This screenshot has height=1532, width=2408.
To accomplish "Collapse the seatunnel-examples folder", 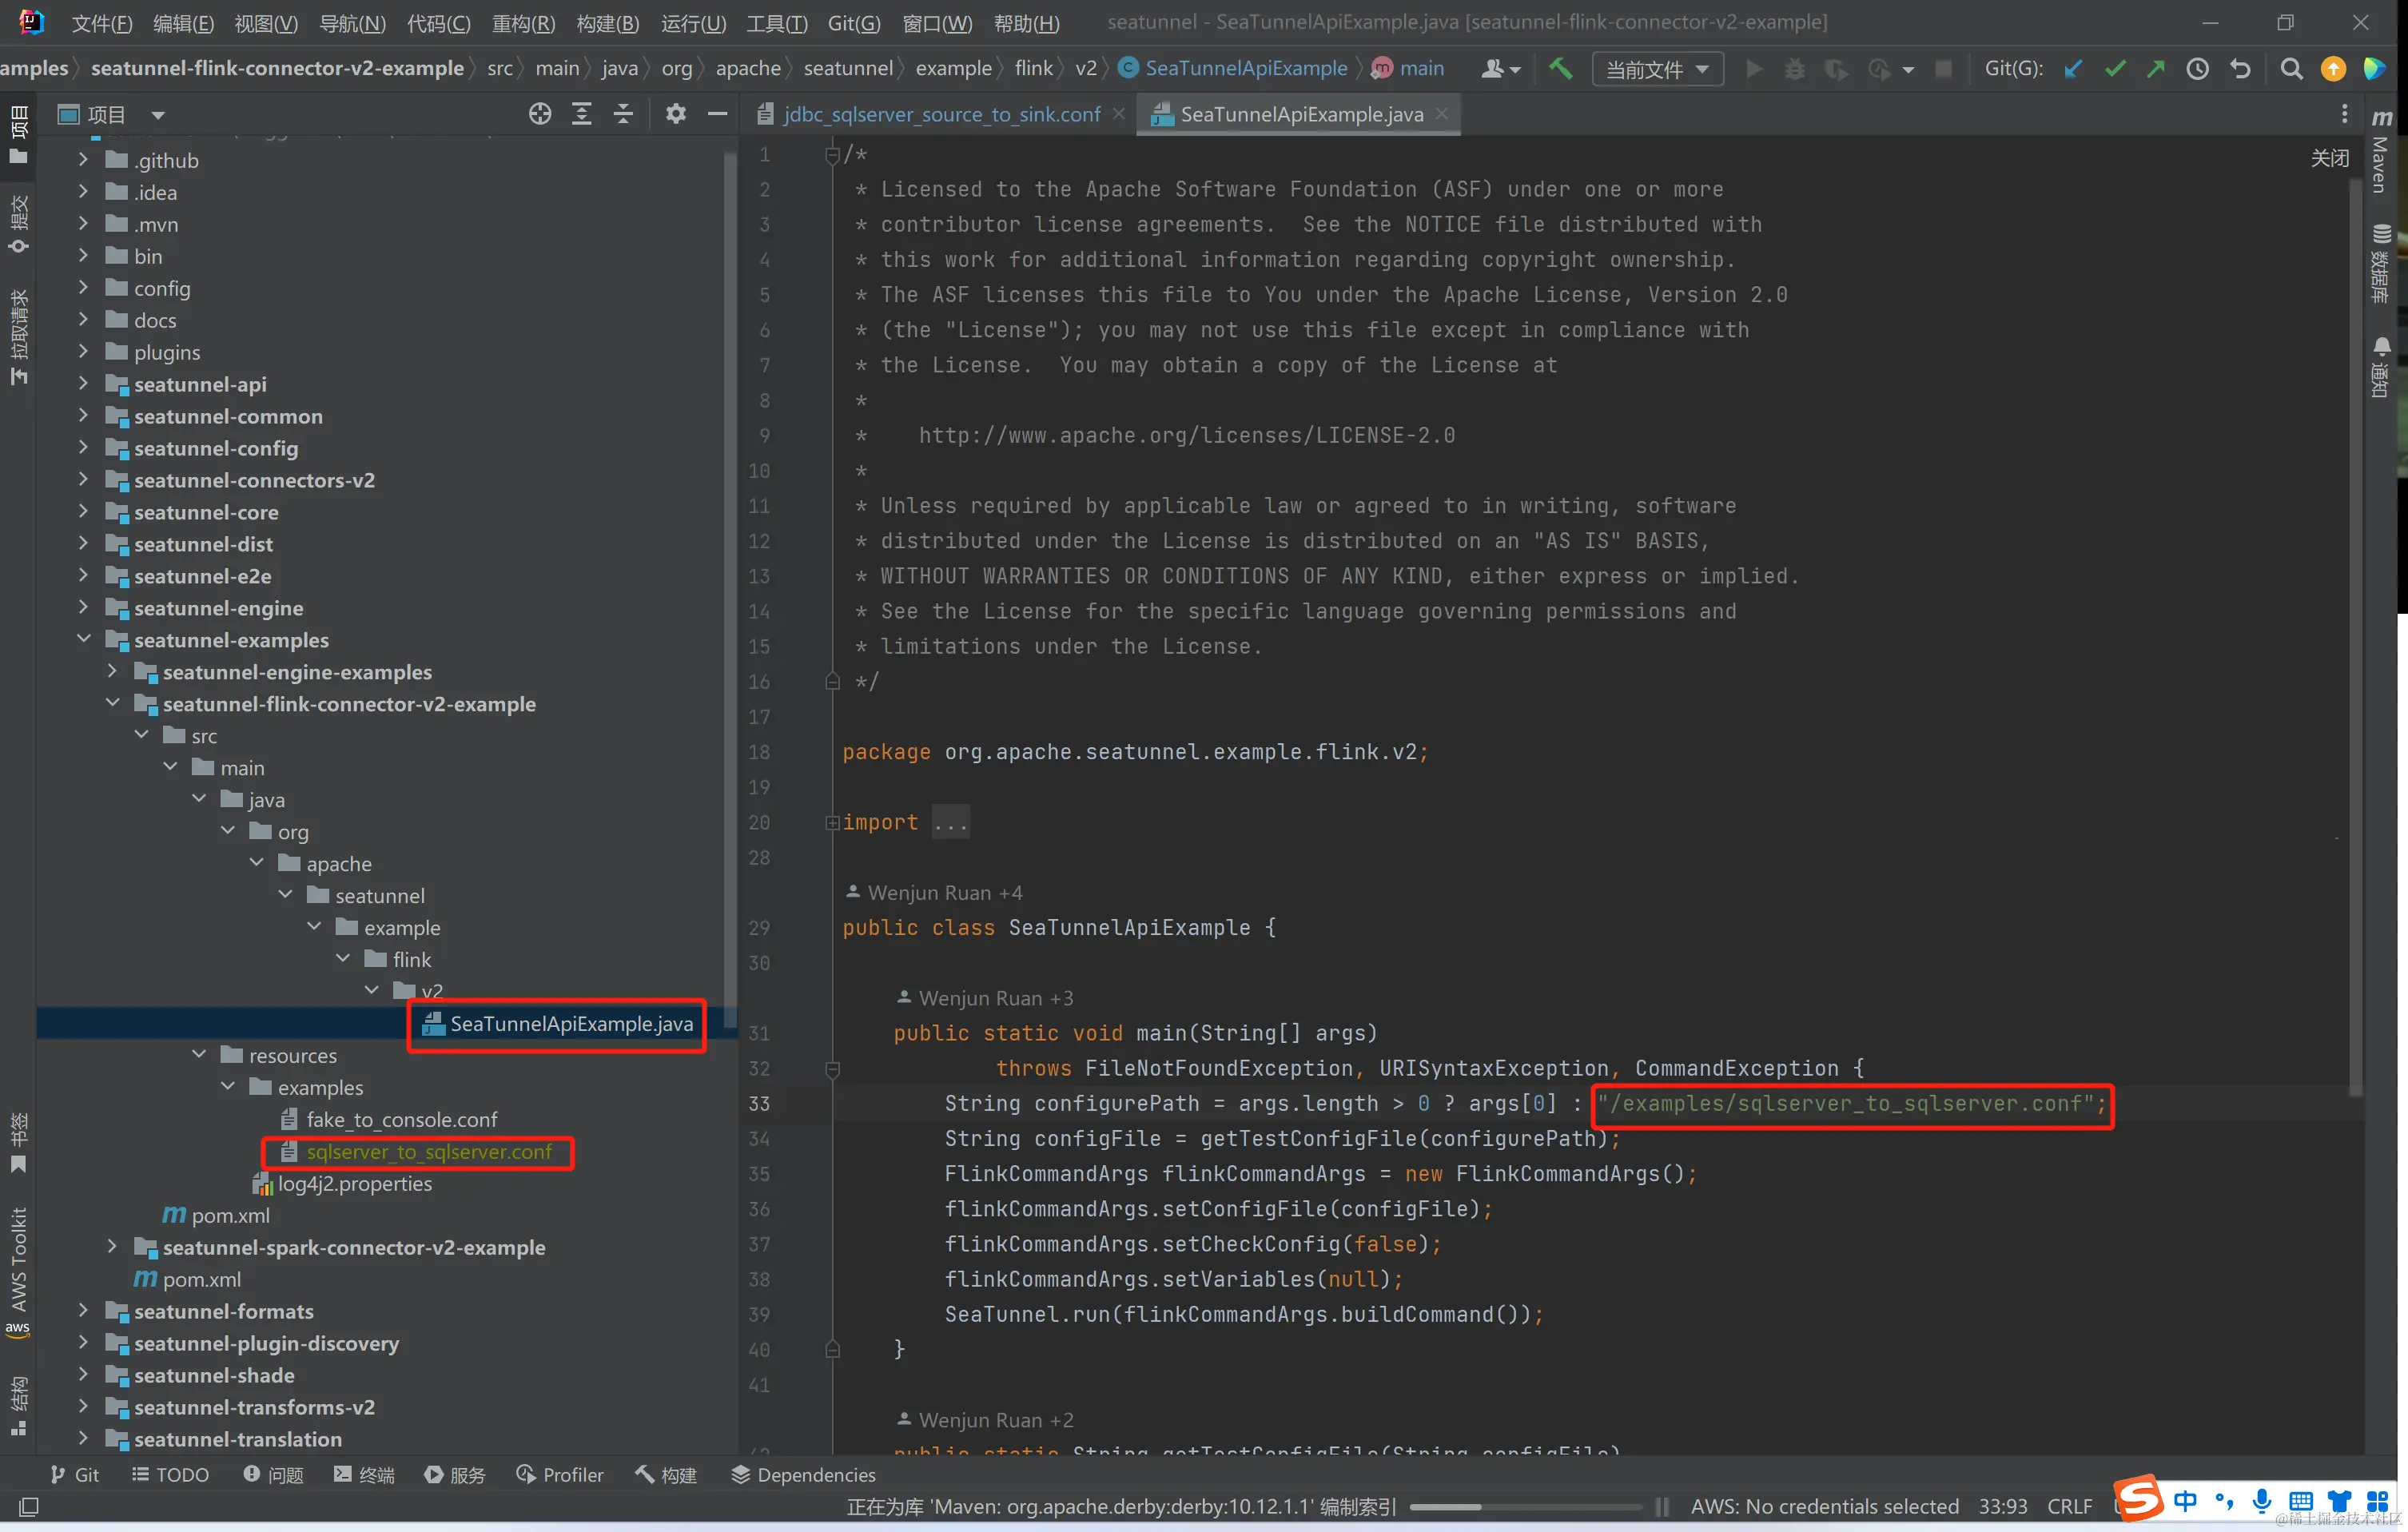I will (x=84, y=639).
